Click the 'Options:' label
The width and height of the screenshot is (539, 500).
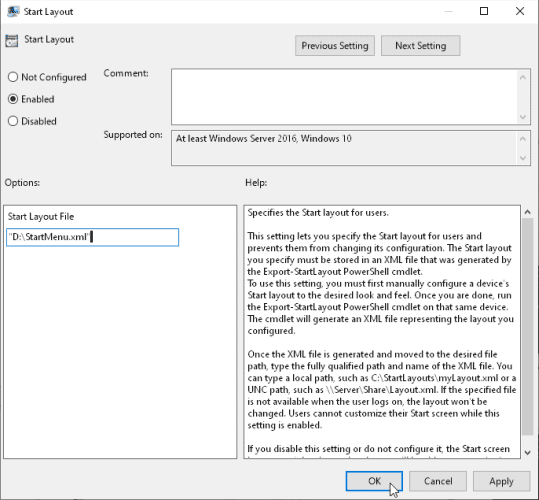click(x=22, y=182)
